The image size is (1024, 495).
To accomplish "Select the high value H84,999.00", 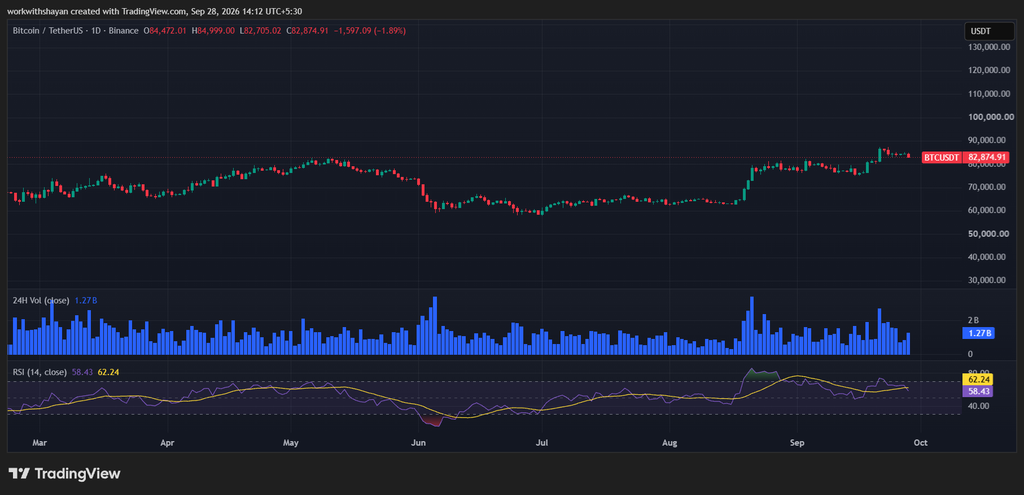I will pos(213,31).
